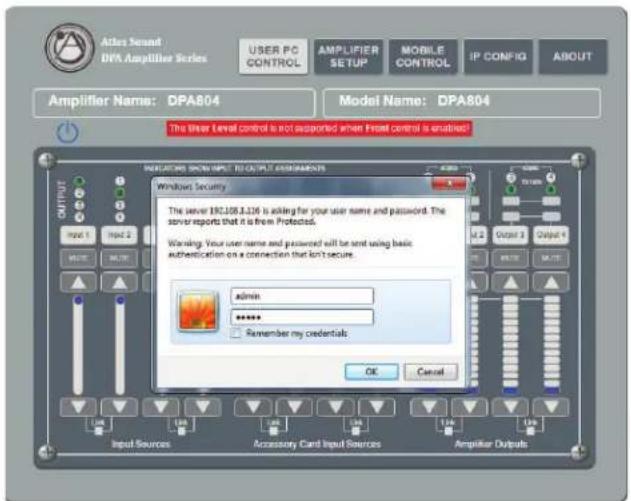The image size is (631, 501).
Task: Click the Output 3 label button
Action: pos(511,235)
